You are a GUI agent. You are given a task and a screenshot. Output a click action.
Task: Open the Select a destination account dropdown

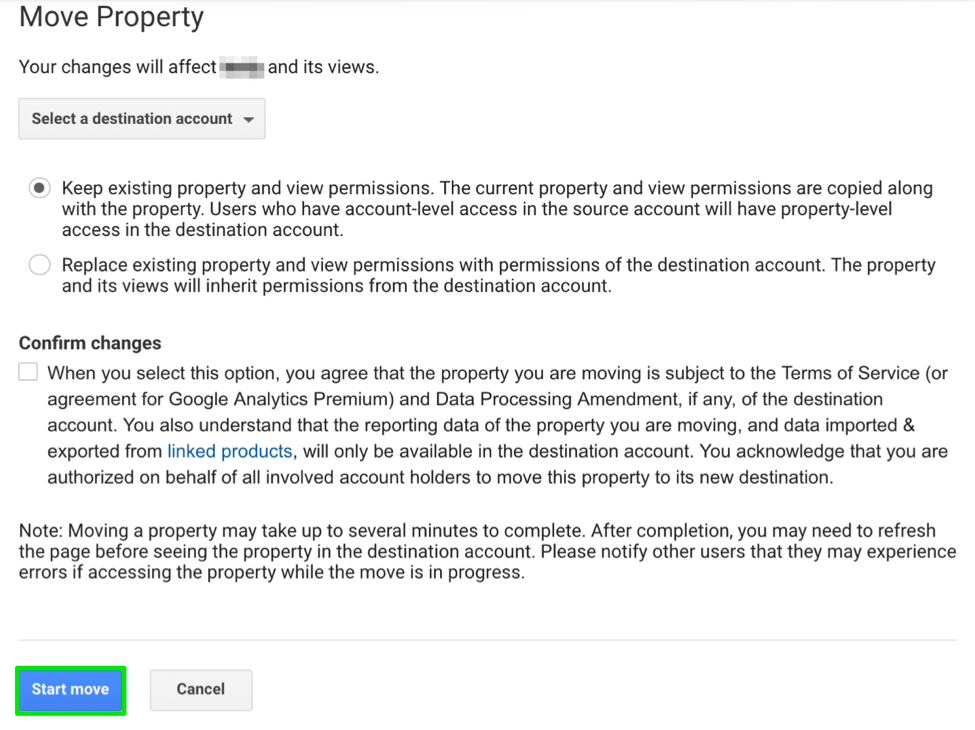[142, 119]
